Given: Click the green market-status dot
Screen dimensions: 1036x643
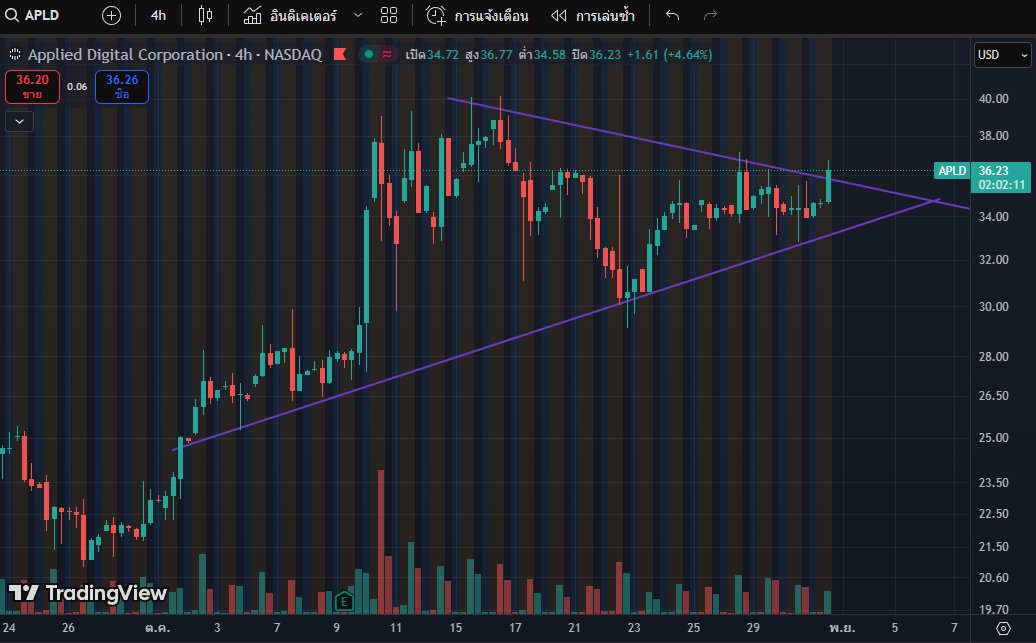Looking at the screenshot, I should (x=369, y=54).
